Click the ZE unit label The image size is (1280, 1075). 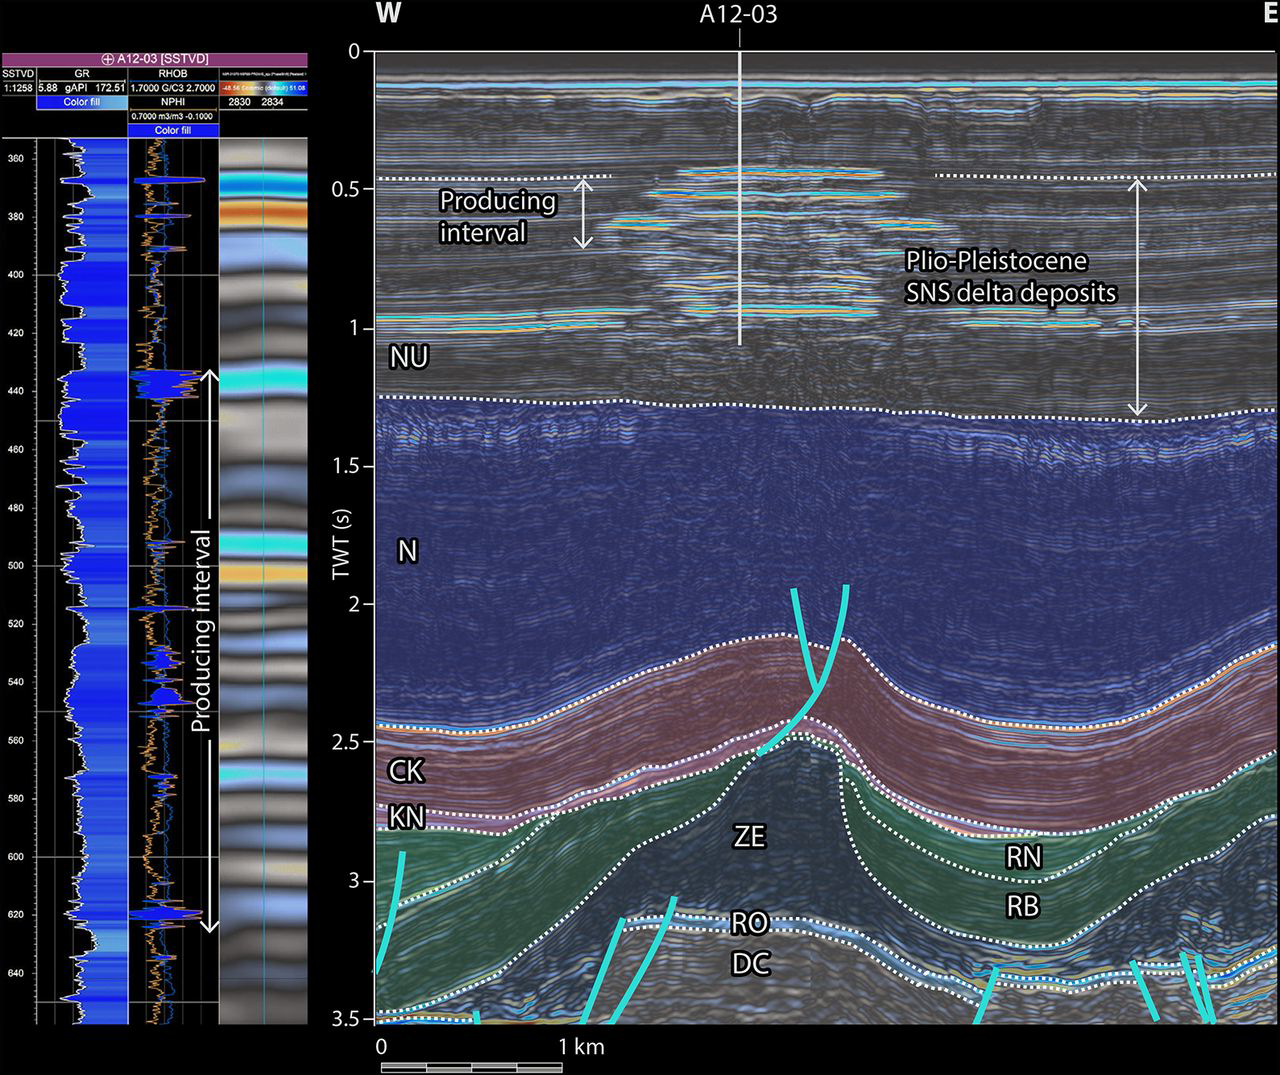[x=749, y=836]
